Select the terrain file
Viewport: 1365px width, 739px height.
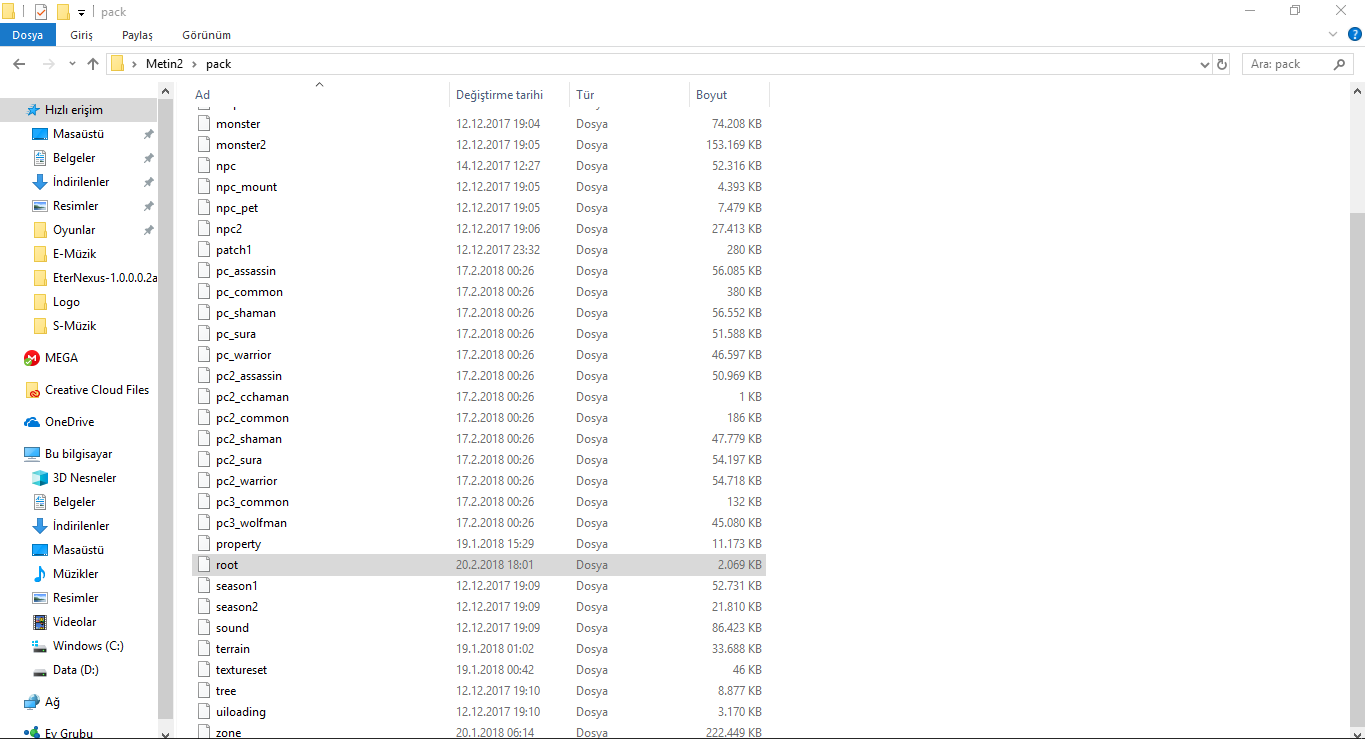tap(479, 649)
